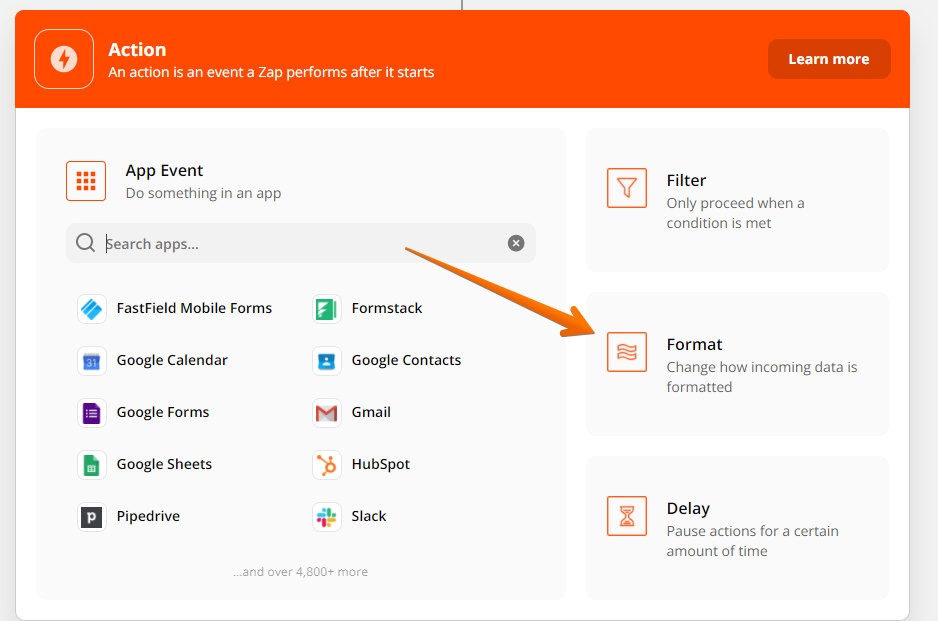Choose FastField Mobile Forms label

click(194, 308)
